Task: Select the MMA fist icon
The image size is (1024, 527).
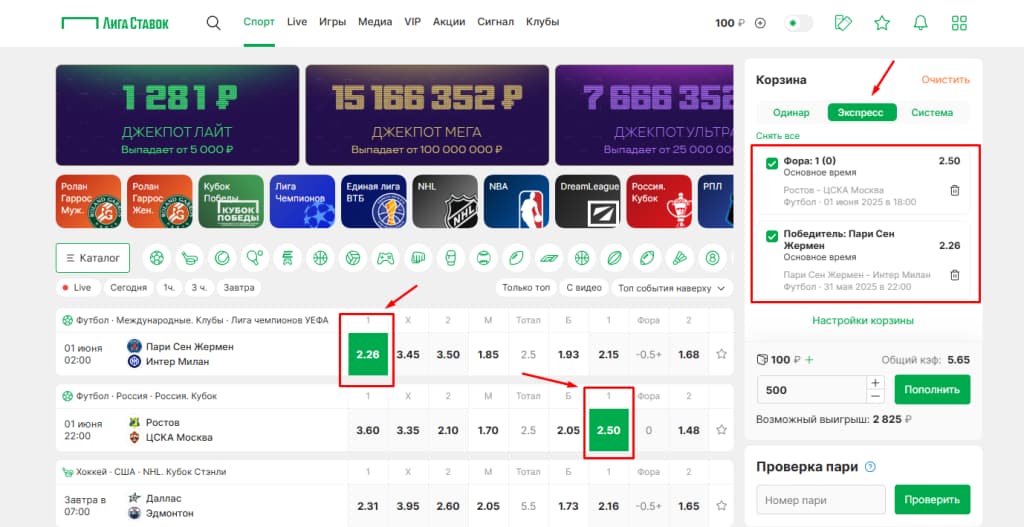Action: [418, 258]
